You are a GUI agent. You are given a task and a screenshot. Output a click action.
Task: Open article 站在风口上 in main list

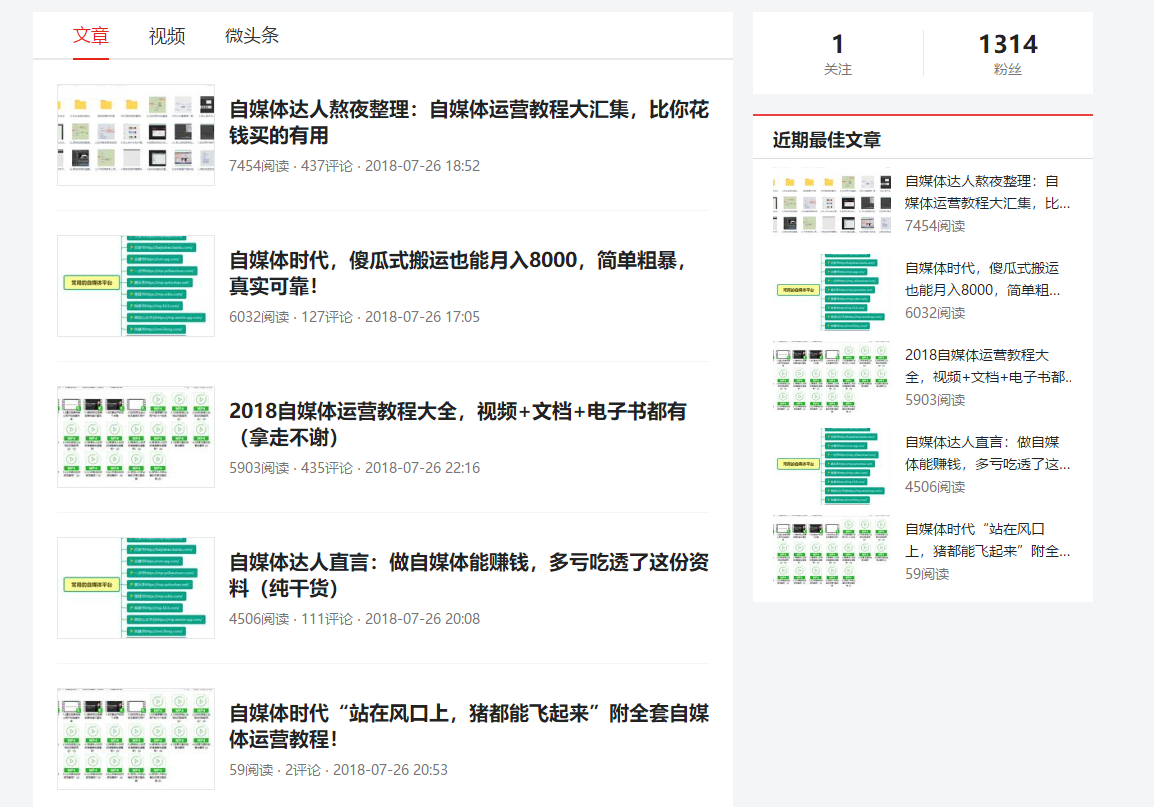[x=468, y=726]
